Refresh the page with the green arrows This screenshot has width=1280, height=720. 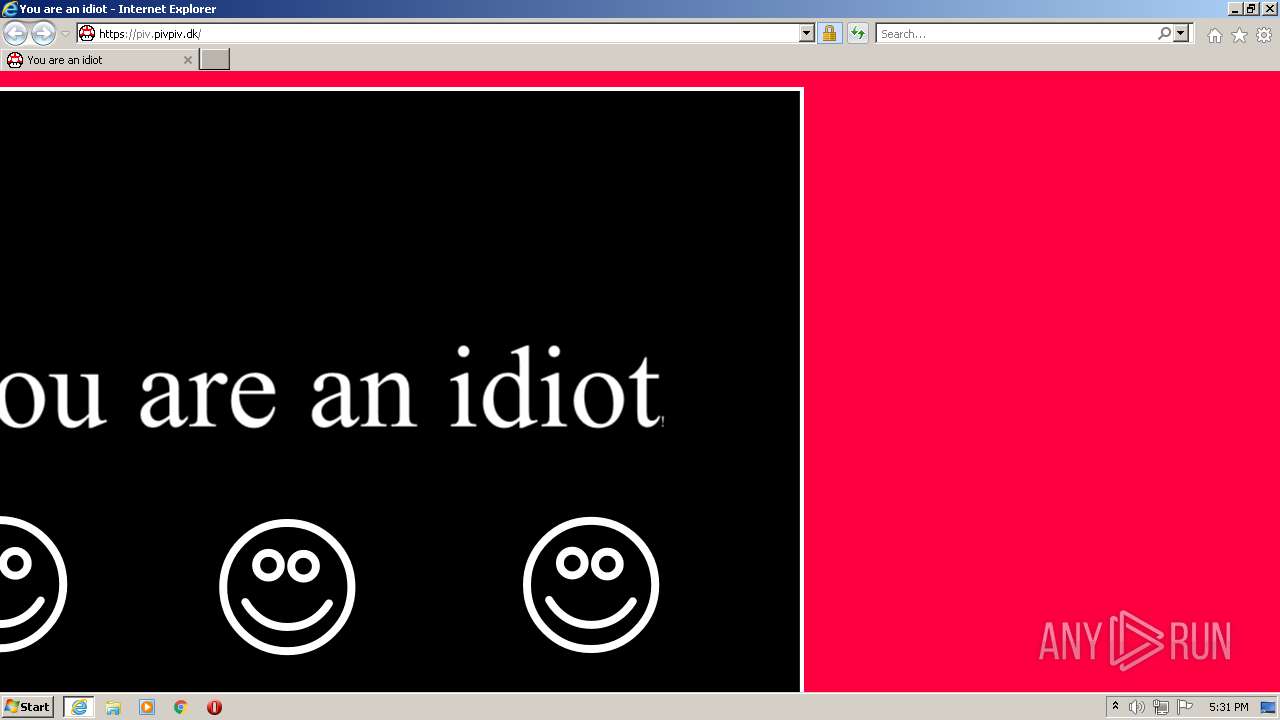click(x=858, y=34)
